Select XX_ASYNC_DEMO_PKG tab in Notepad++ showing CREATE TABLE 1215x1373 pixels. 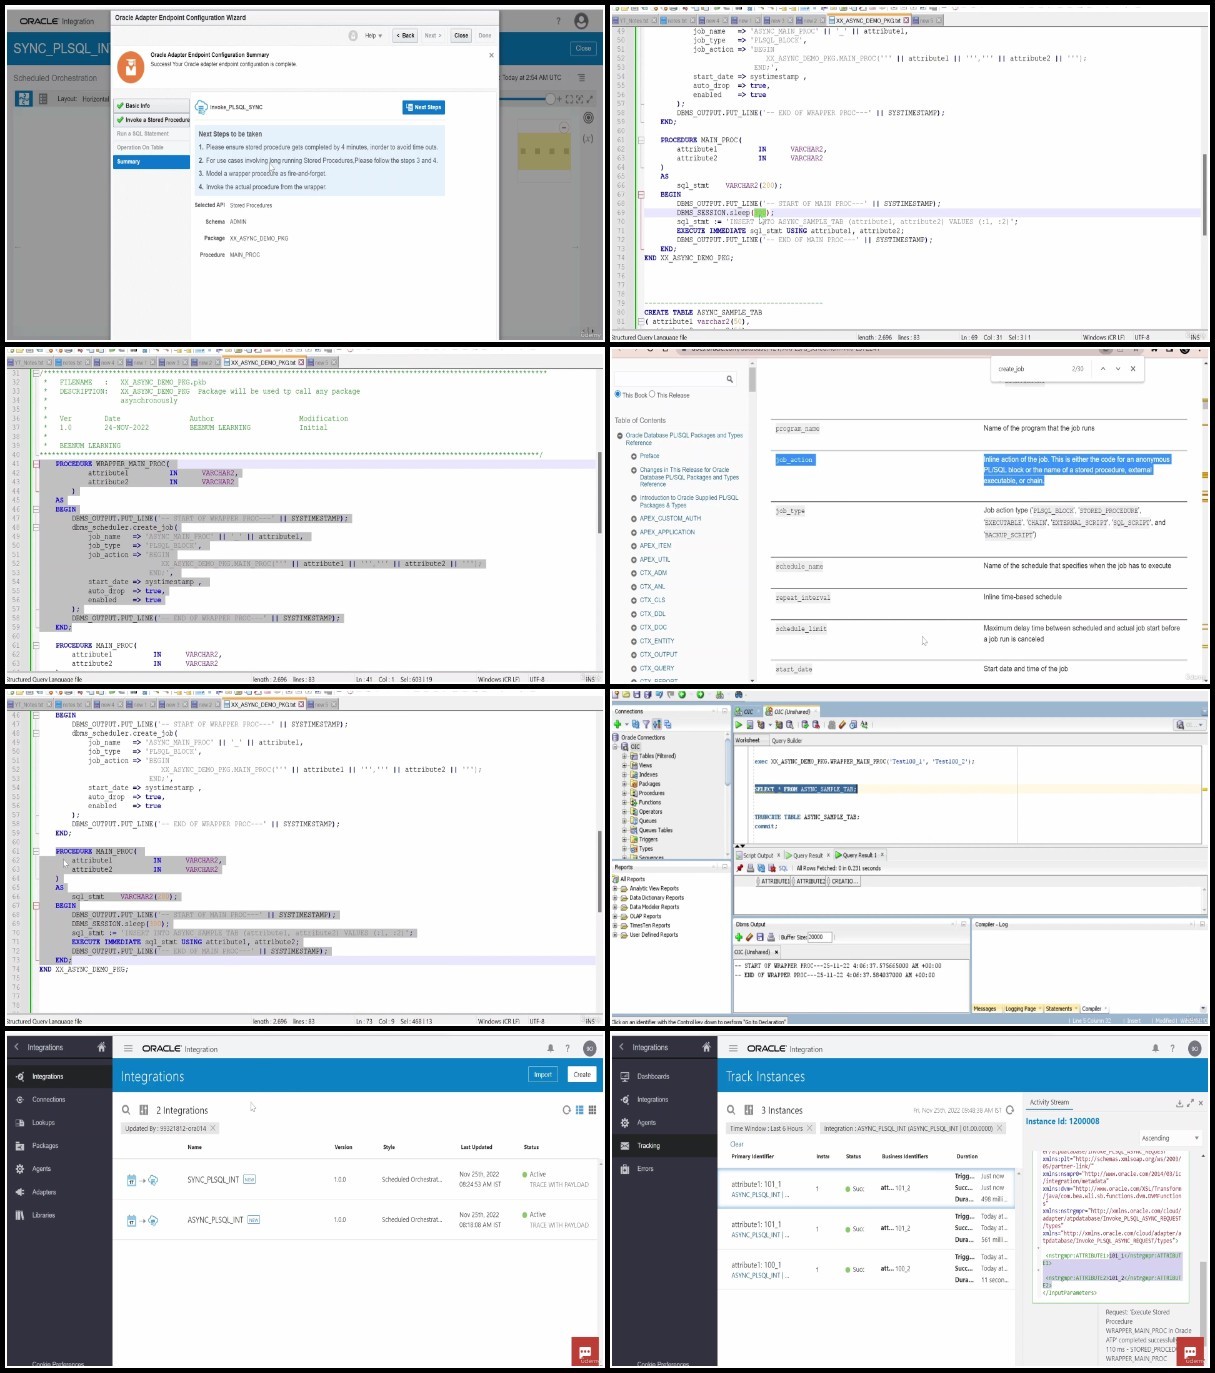[x=870, y=20]
